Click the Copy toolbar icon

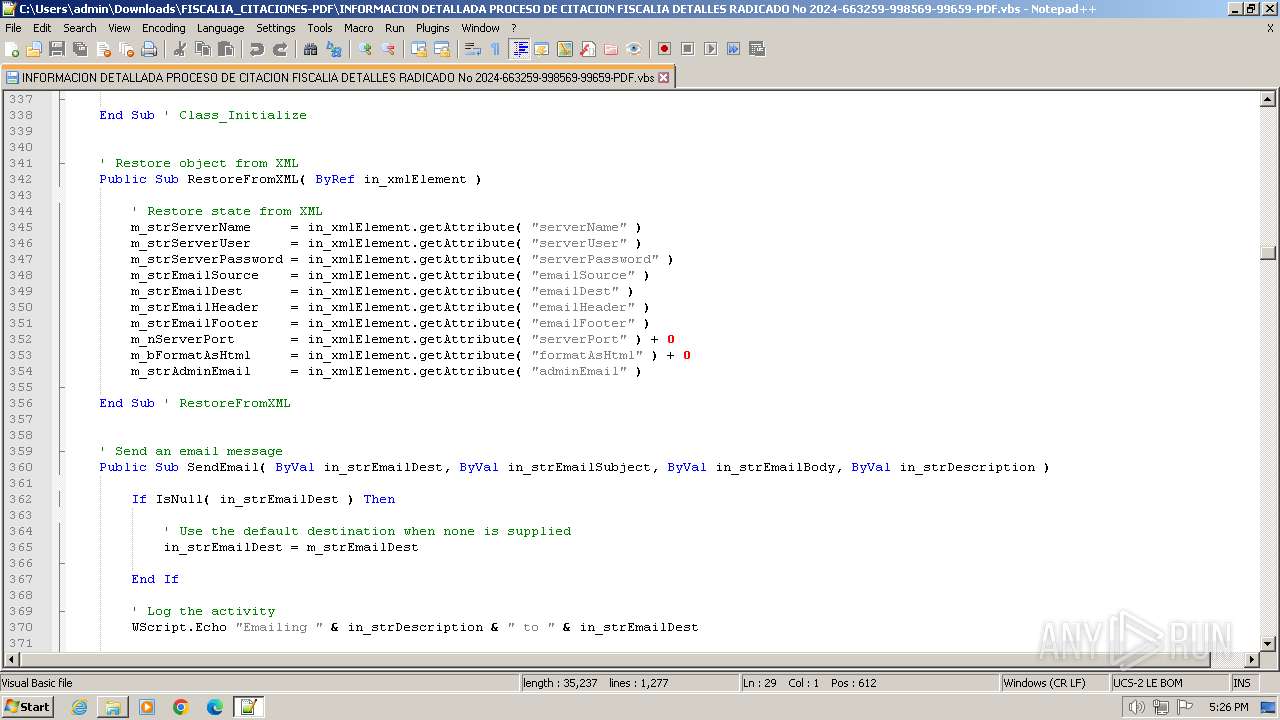point(203,49)
